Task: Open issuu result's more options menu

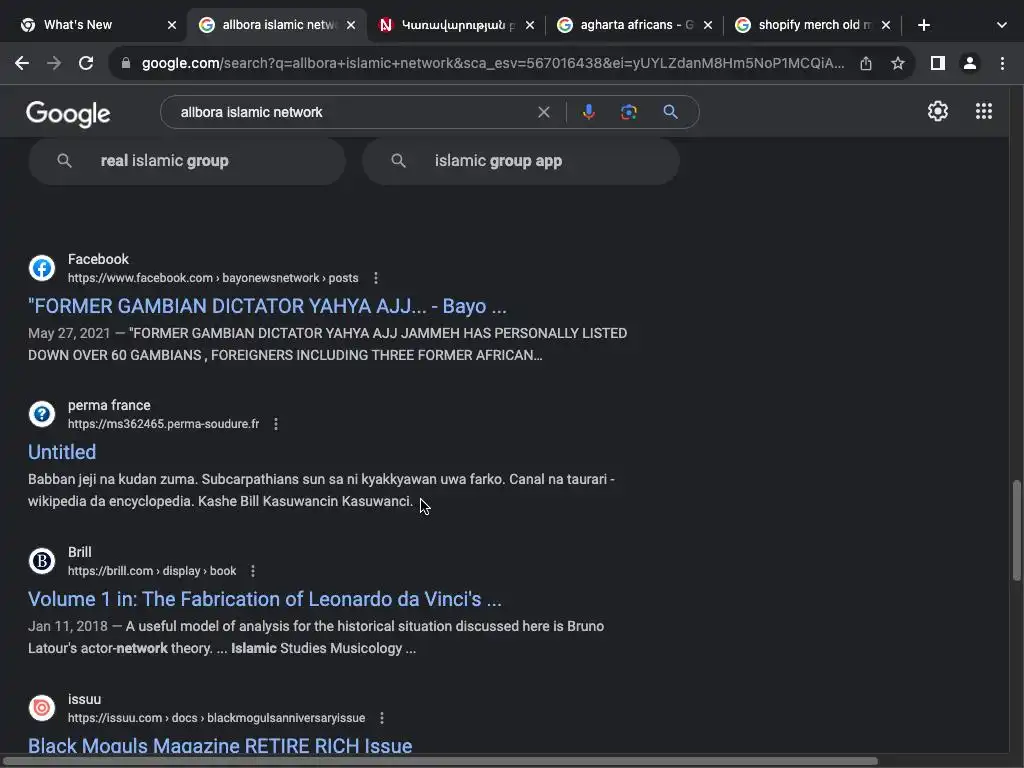Action: pos(381,718)
